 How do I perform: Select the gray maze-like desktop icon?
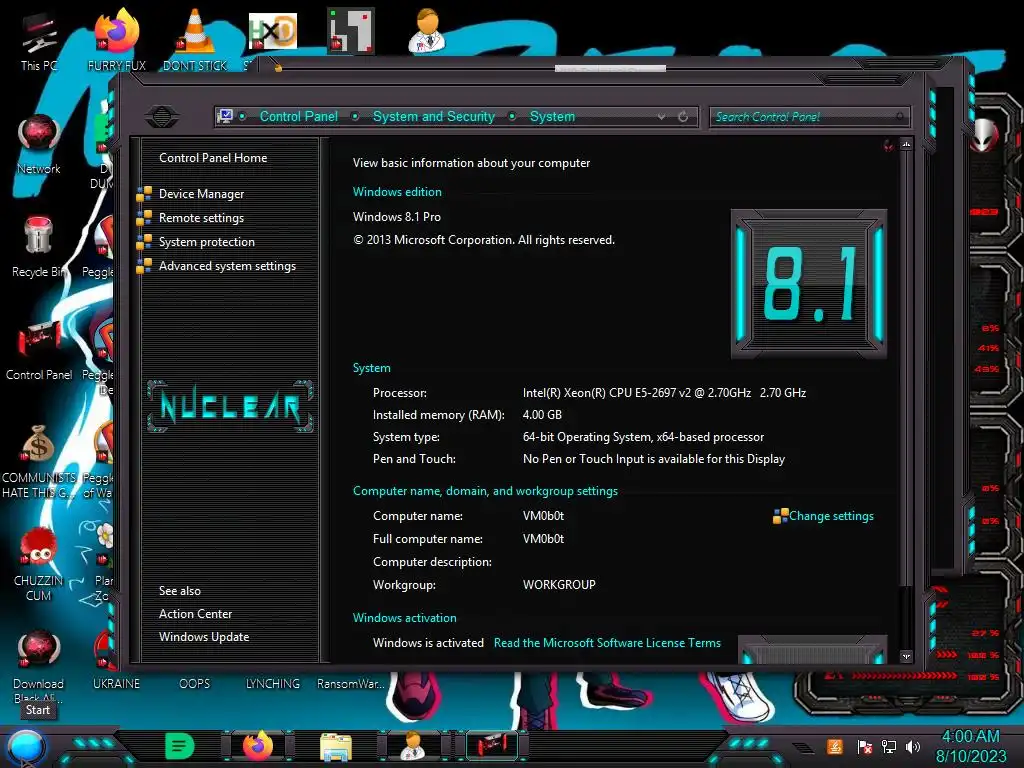coord(351,31)
